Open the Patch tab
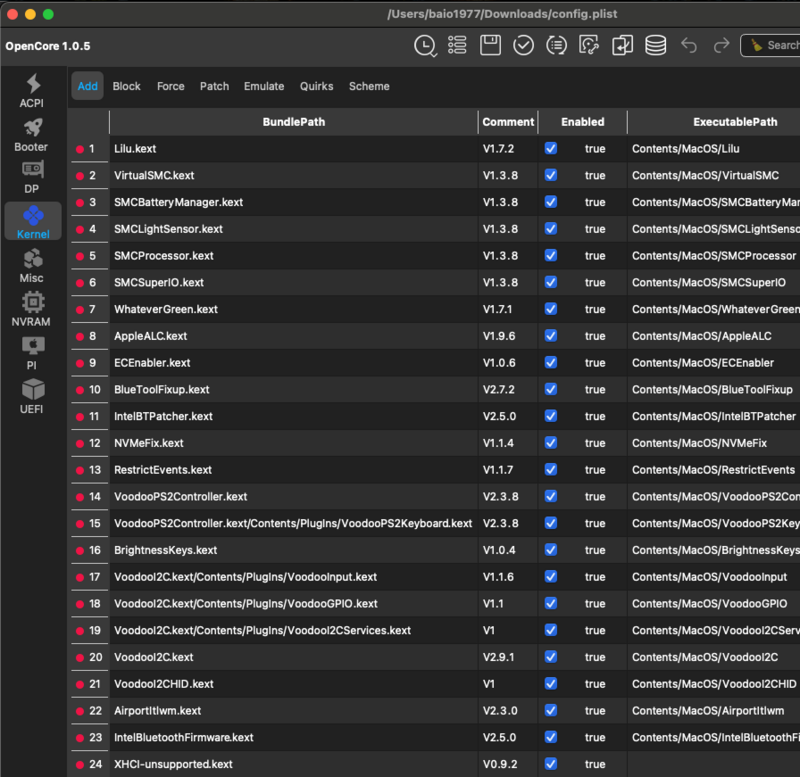 214,86
